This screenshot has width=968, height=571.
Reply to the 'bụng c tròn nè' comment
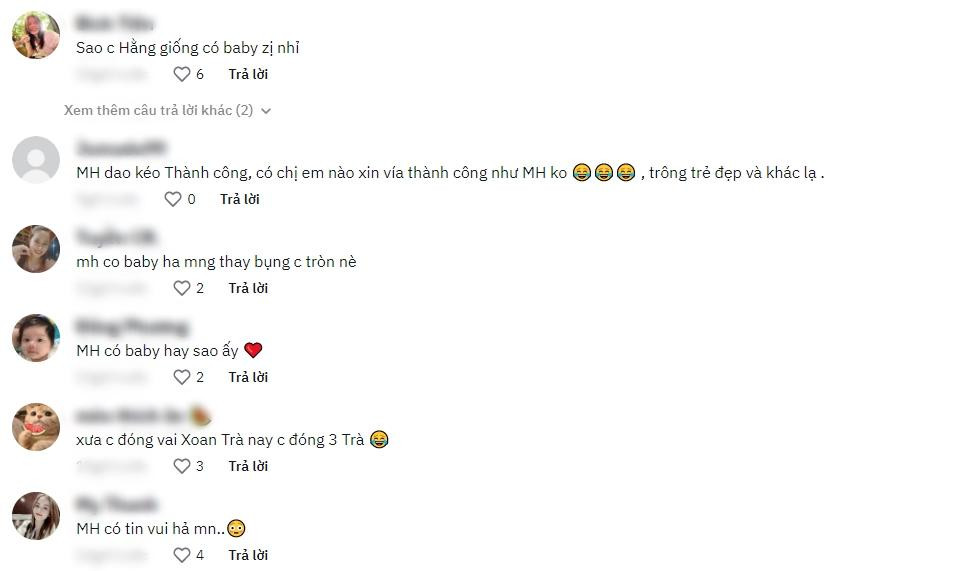tap(248, 288)
